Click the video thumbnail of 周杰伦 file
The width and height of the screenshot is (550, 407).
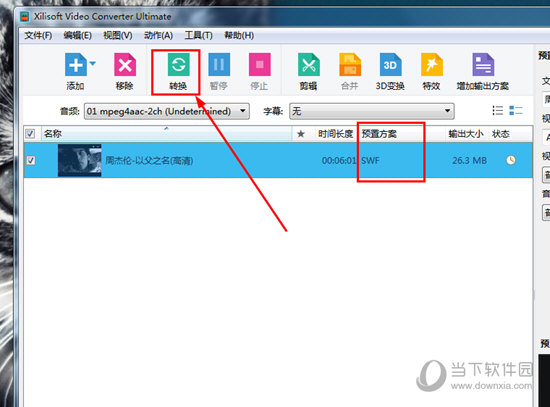(80, 160)
